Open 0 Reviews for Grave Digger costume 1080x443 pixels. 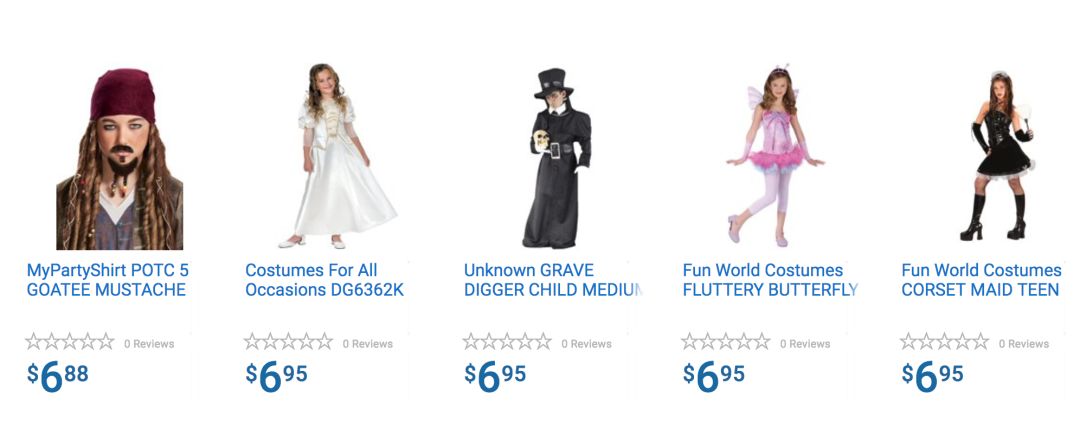(586, 344)
